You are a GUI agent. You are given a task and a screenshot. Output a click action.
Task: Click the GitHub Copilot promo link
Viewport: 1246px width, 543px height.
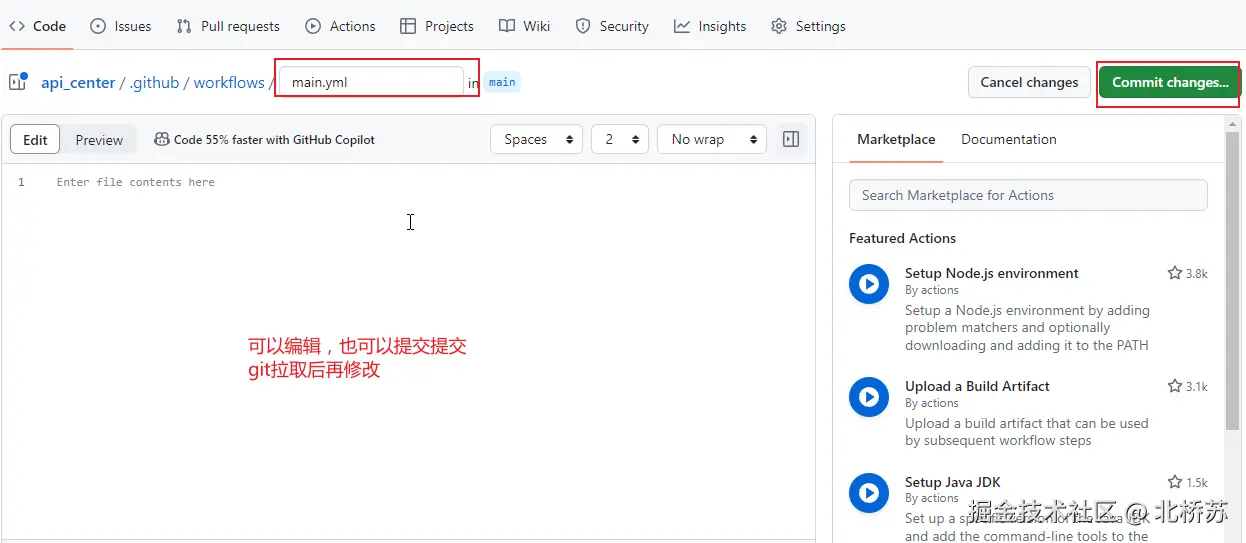(x=274, y=140)
